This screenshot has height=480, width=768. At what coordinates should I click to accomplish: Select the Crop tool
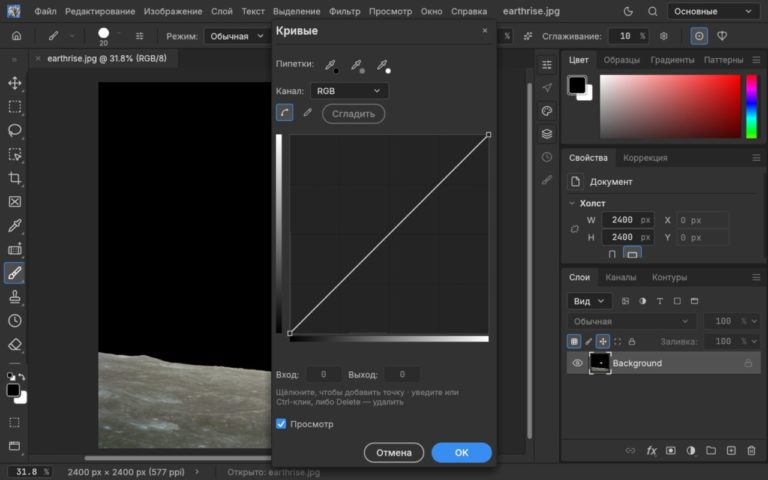click(x=15, y=178)
